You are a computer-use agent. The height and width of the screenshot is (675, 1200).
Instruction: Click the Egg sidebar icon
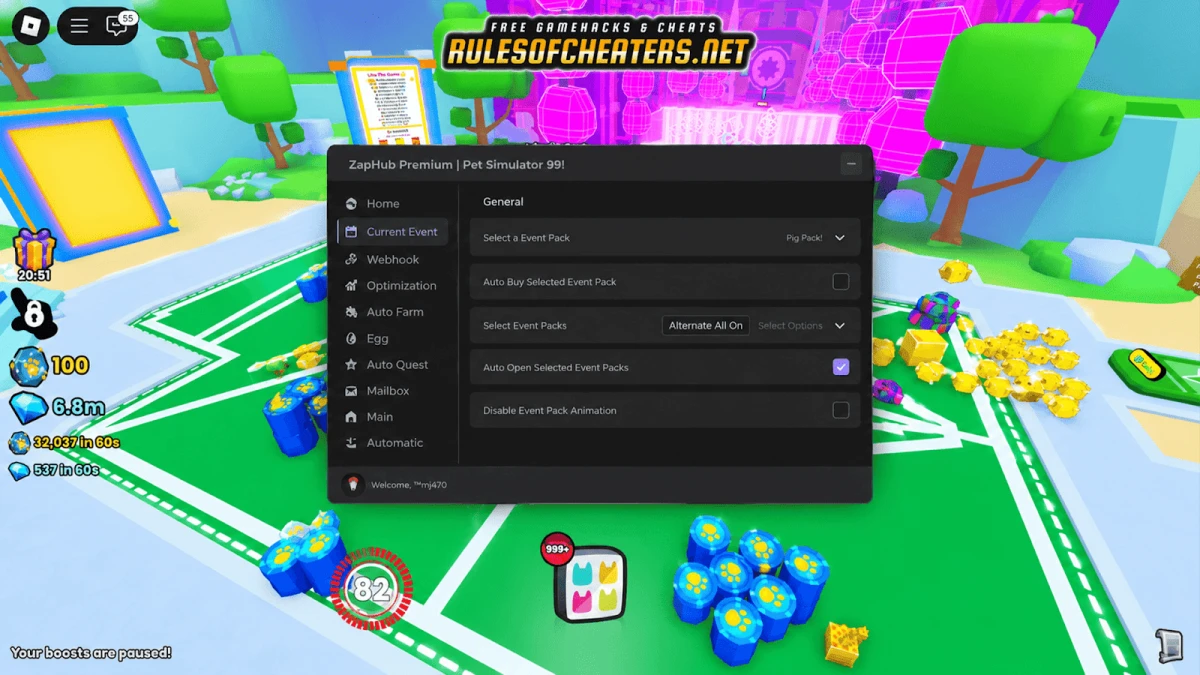pyautogui.click(x=351, y=338)
